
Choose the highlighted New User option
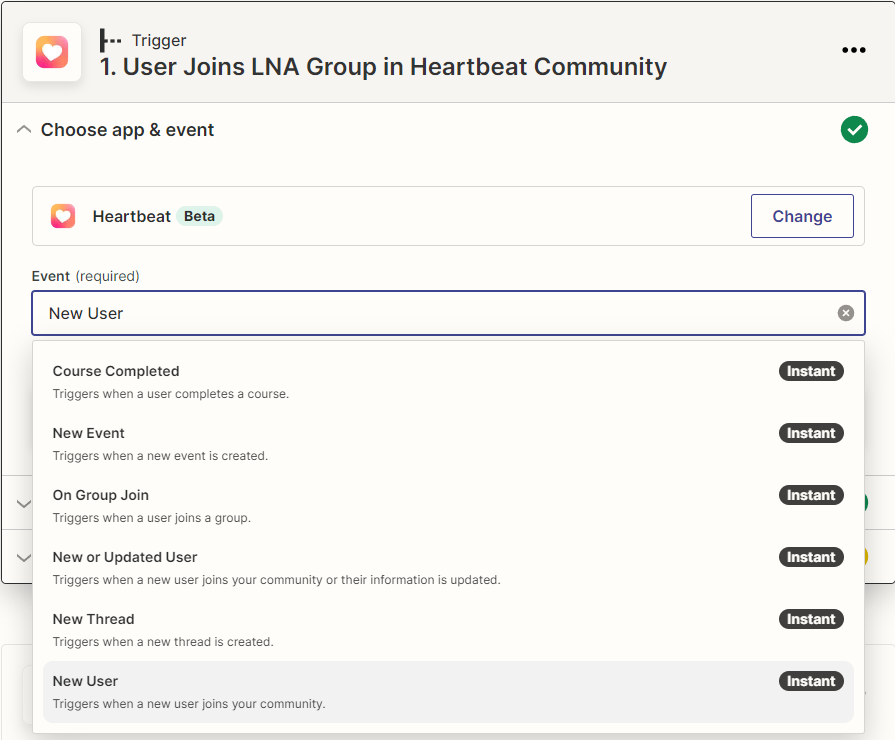86,681
